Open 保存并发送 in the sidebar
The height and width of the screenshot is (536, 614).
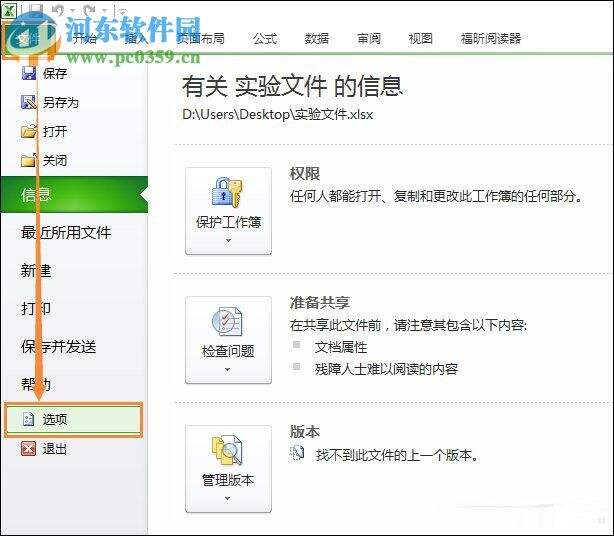[59, 347]
